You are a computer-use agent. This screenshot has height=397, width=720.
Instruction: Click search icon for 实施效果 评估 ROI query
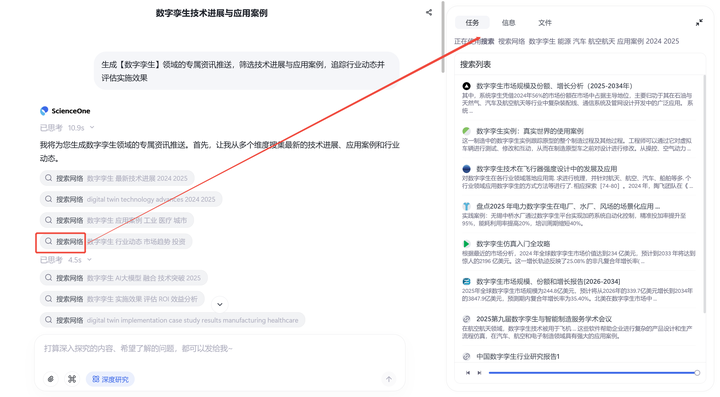(48, 298)
